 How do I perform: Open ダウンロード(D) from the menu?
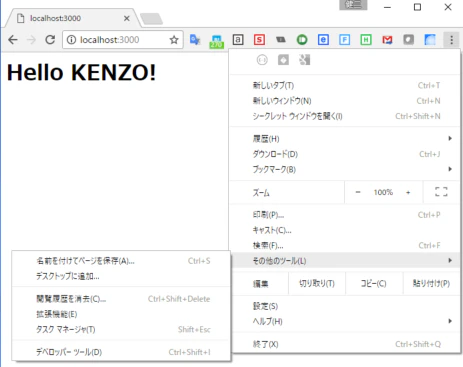345,154
